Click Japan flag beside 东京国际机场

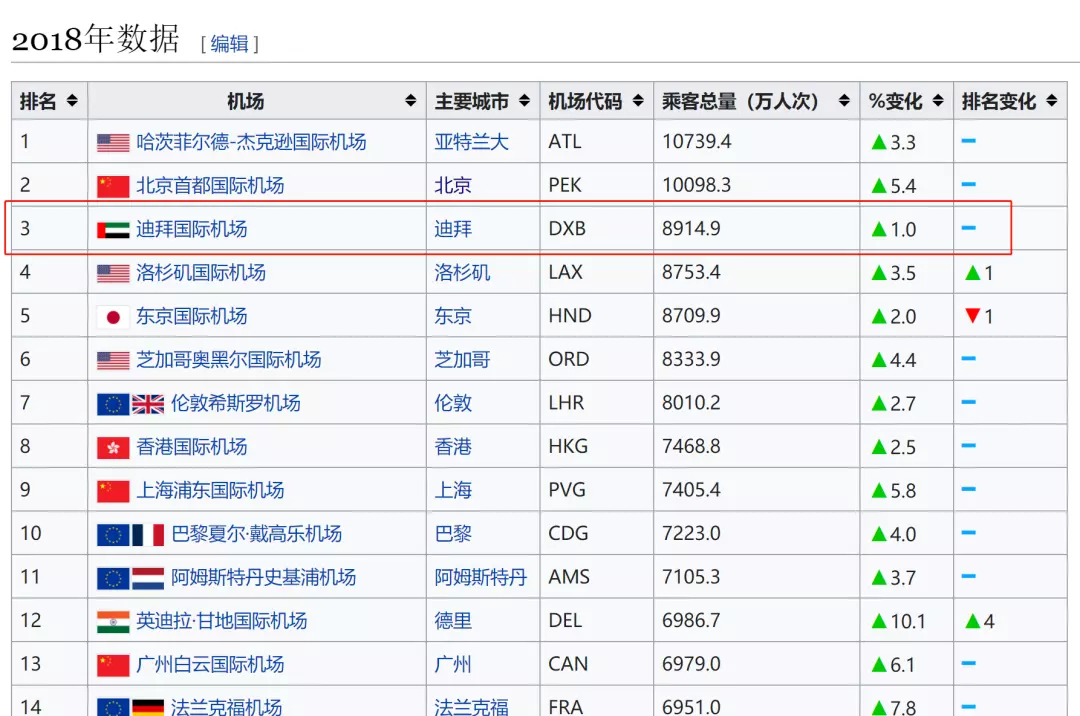113,317
